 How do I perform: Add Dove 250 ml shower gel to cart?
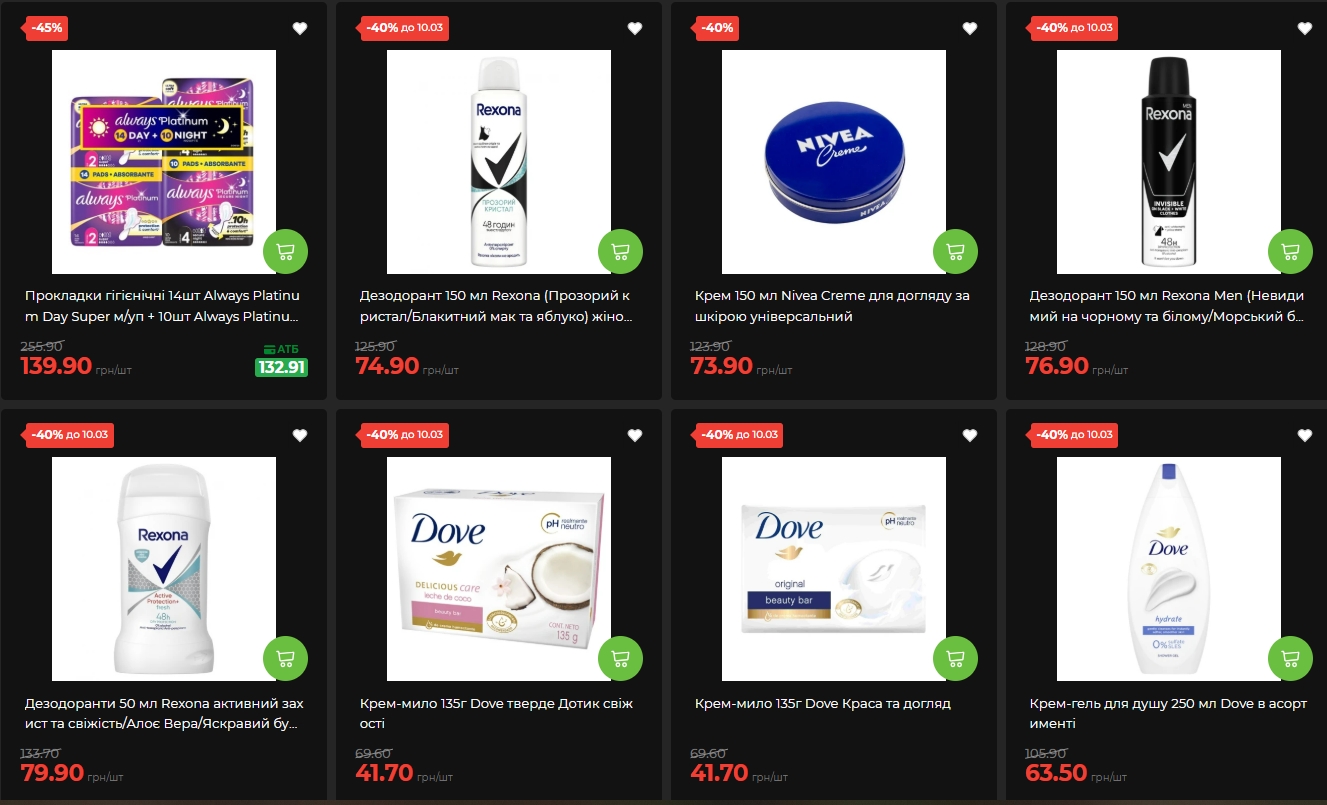[1290, 659]
